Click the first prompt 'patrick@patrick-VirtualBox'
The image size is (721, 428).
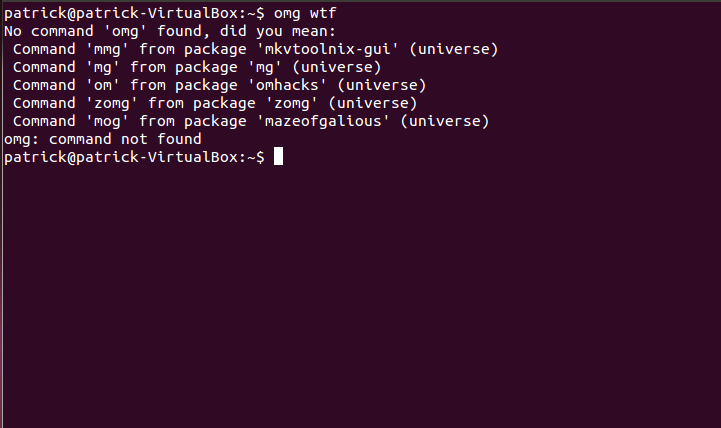pyautogui.click(x=121, y=13)
